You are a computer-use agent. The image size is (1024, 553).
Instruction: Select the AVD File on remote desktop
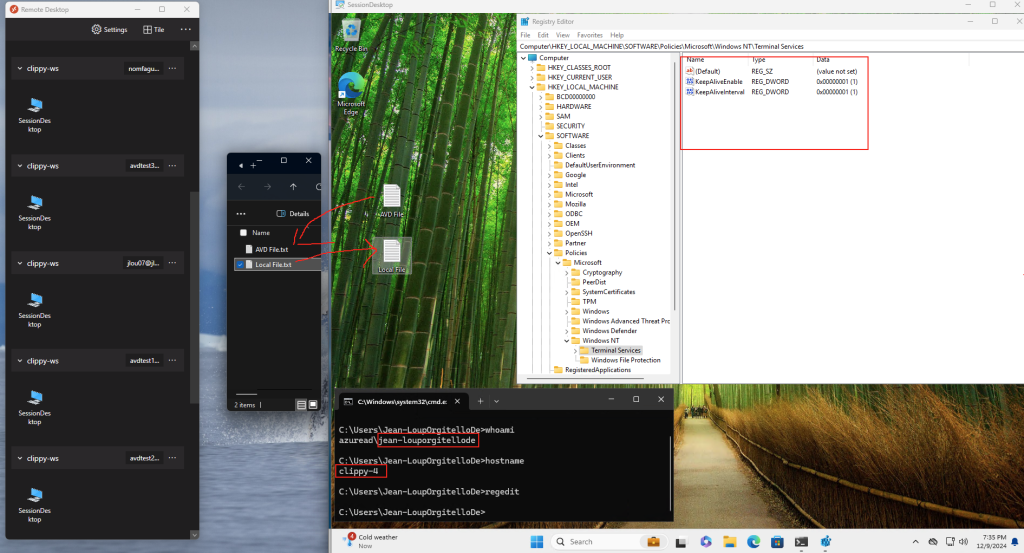pos(392,201)
